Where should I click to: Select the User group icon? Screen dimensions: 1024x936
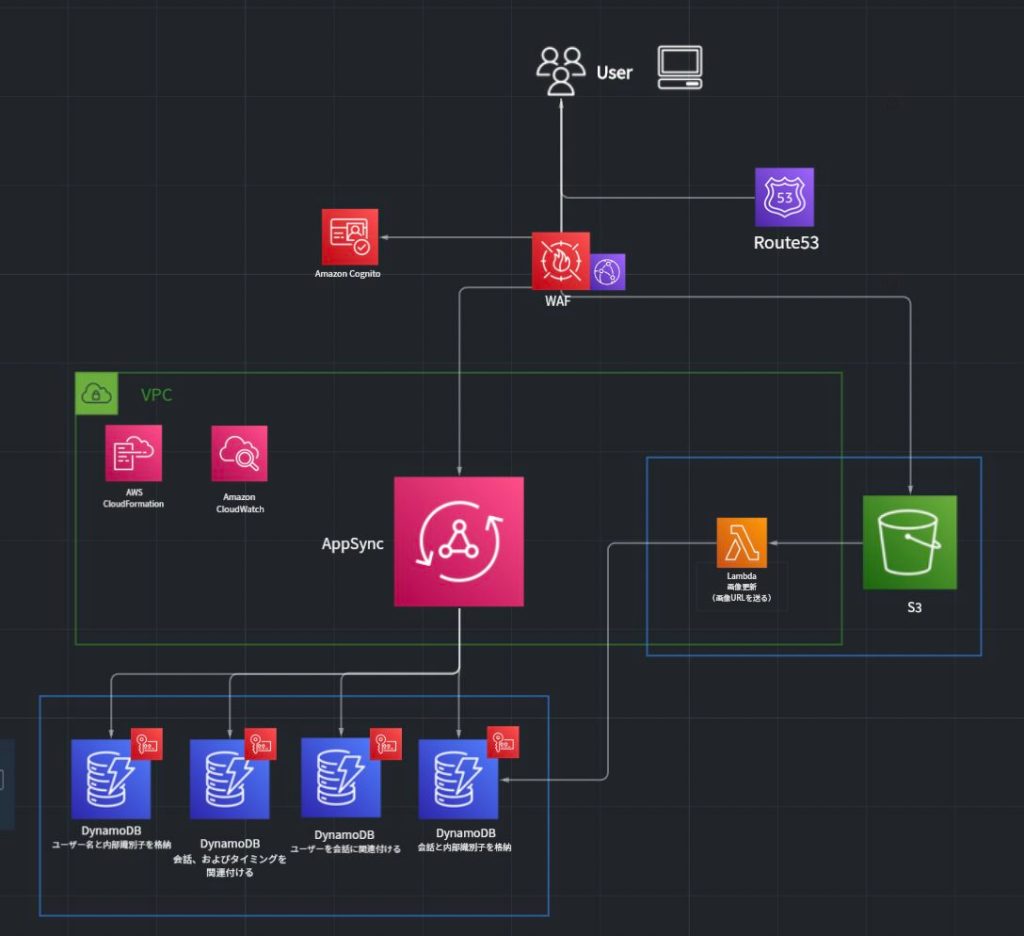560,71
